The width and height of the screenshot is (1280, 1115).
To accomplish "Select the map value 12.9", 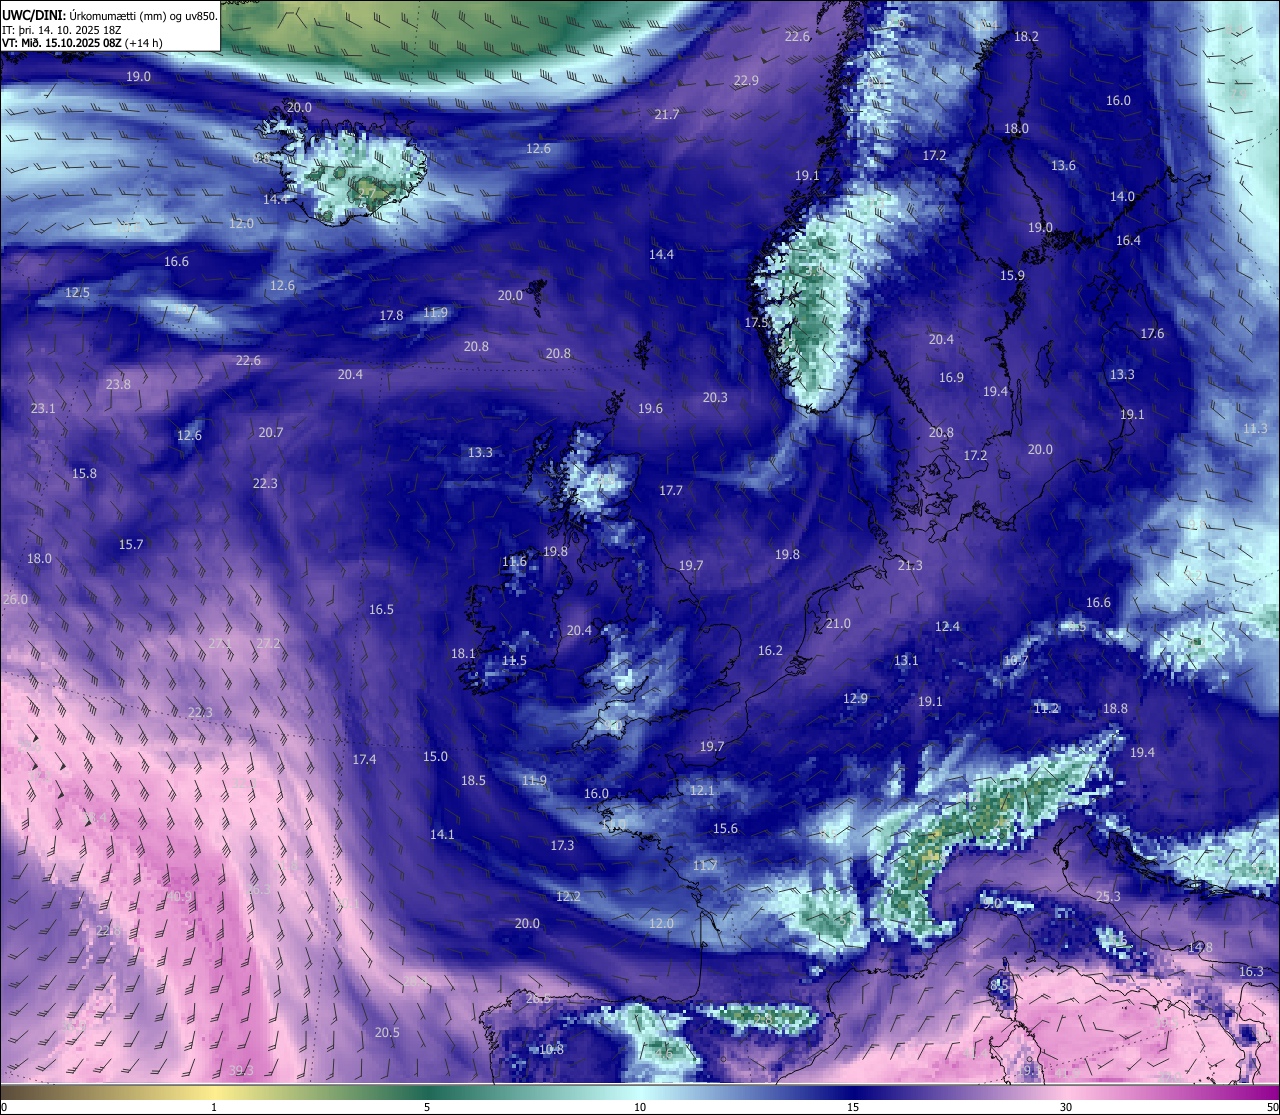I will pos(855,698).
